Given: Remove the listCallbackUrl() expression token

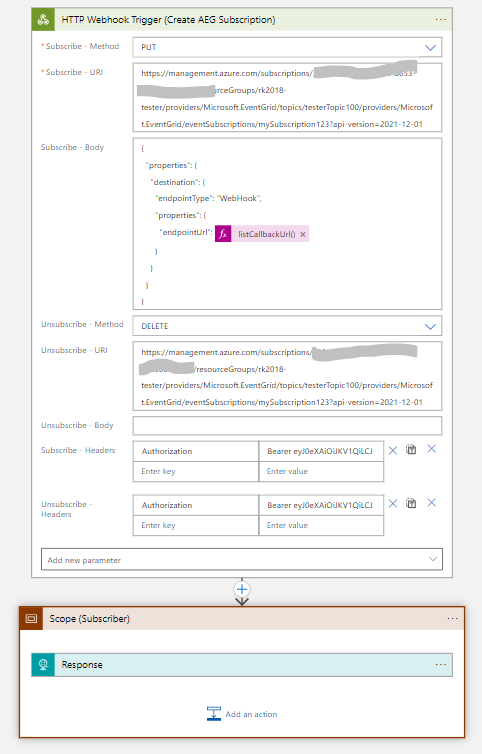Looking at the screenshot, I should pos(303,235).
